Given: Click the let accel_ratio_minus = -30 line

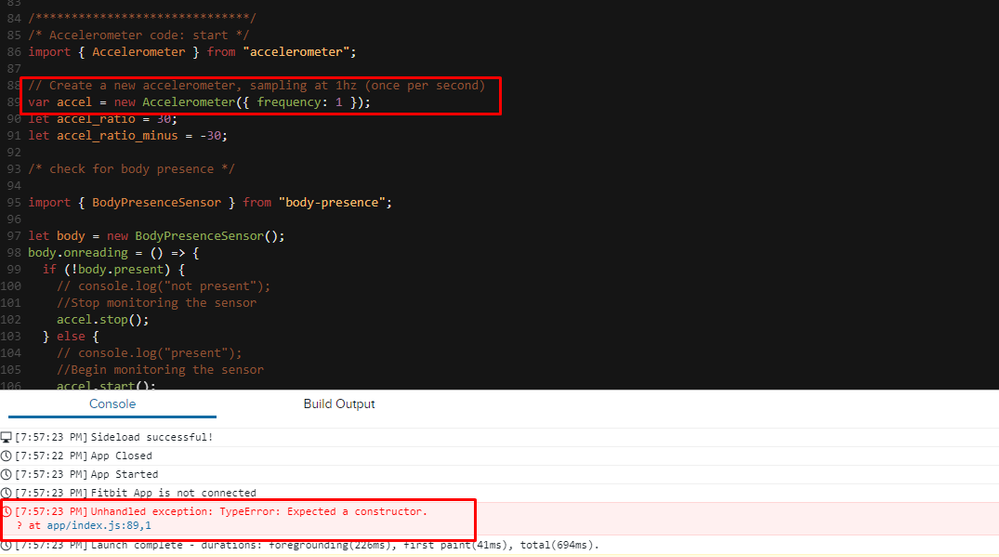Looking at the screenshot, I should (x=127, y=136).
